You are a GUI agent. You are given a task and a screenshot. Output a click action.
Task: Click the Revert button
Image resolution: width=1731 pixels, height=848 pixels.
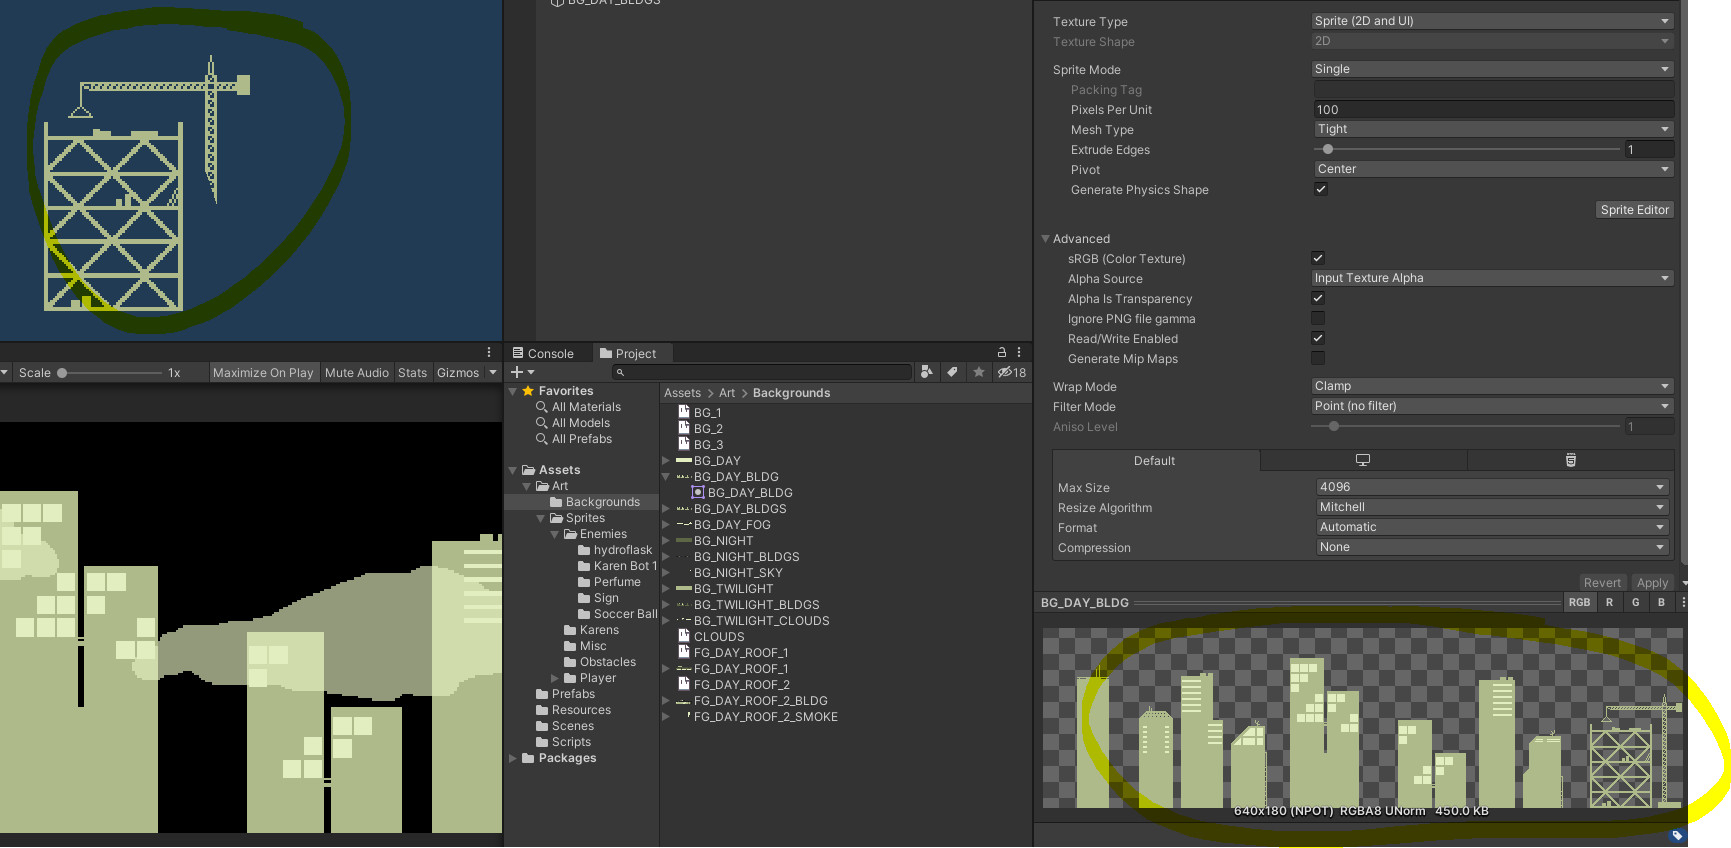point(1602,582)
